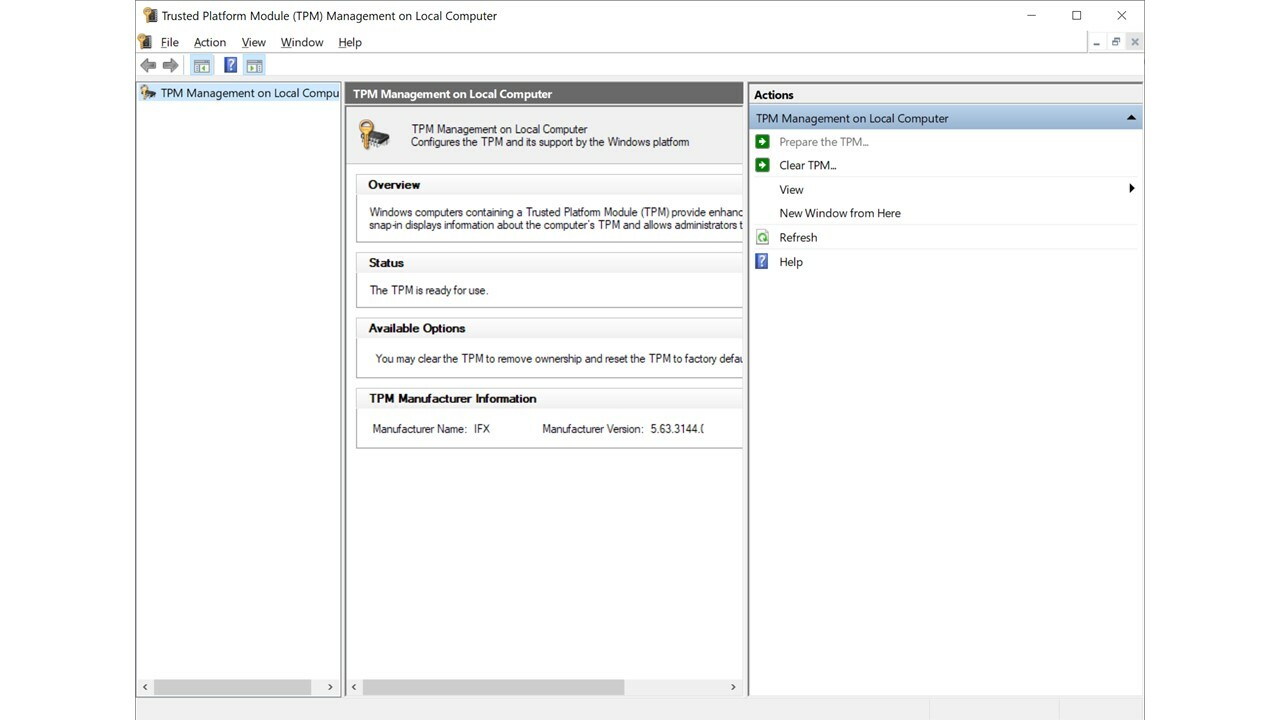
Task: Click Manufacturer Name IFX value
Action: (482, 428)
